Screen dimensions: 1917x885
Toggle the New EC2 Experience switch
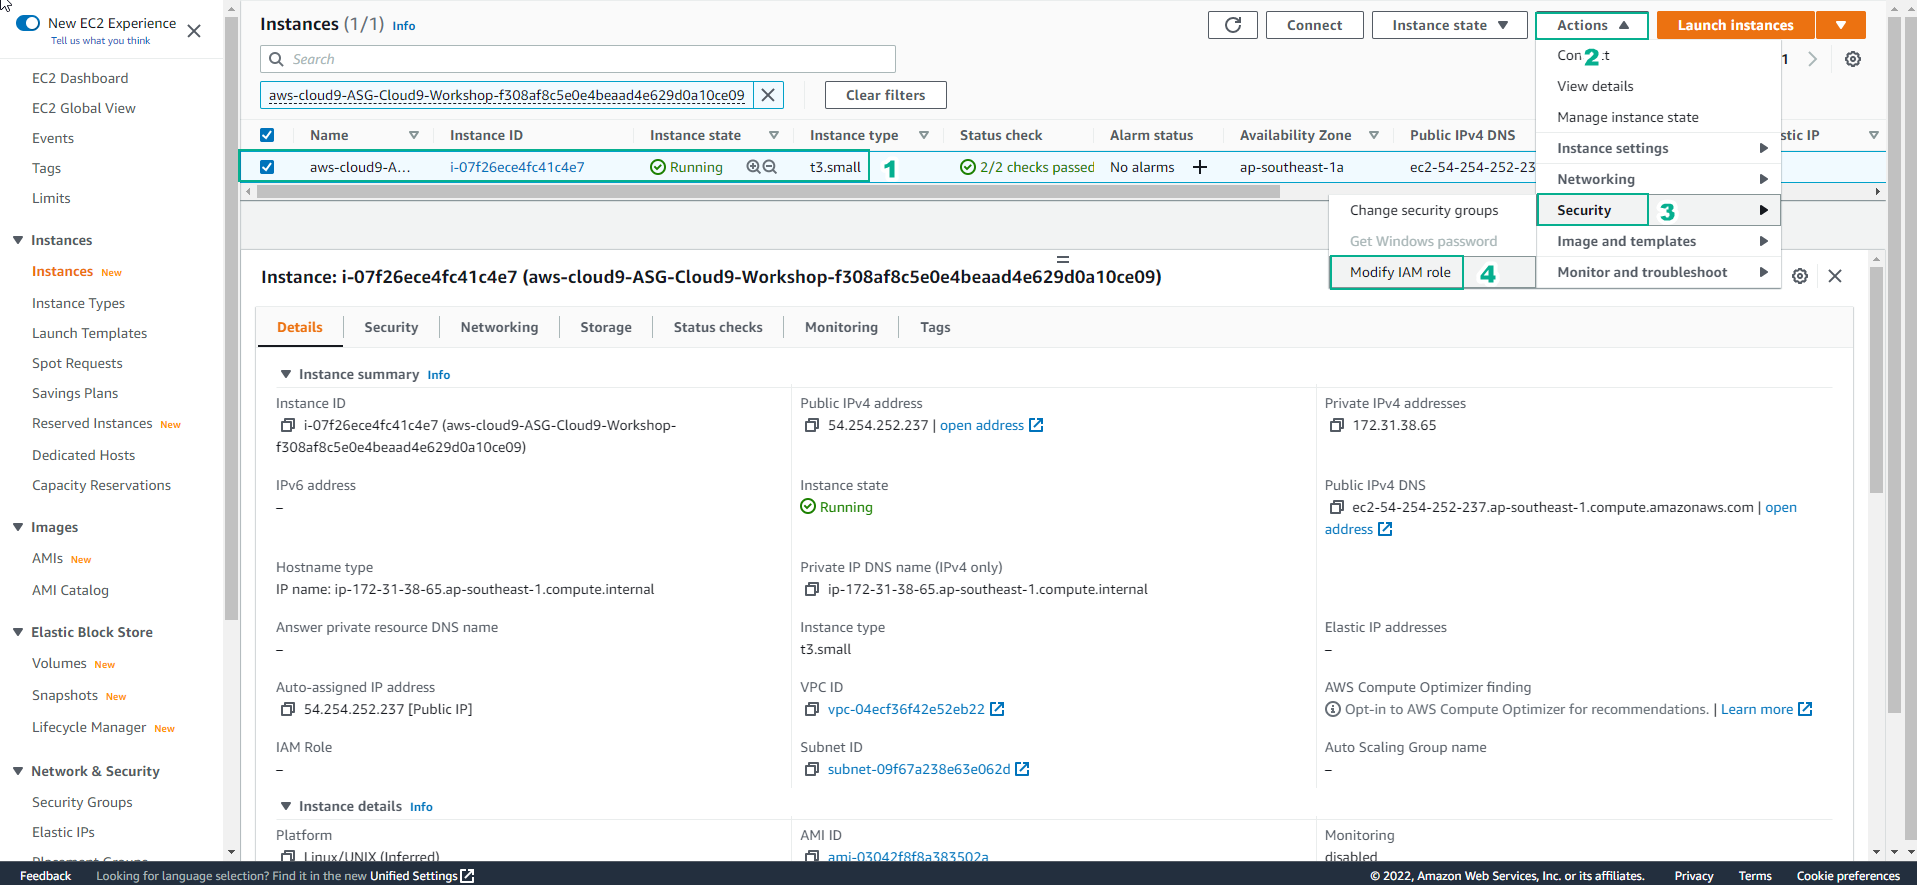click(28, 23)
